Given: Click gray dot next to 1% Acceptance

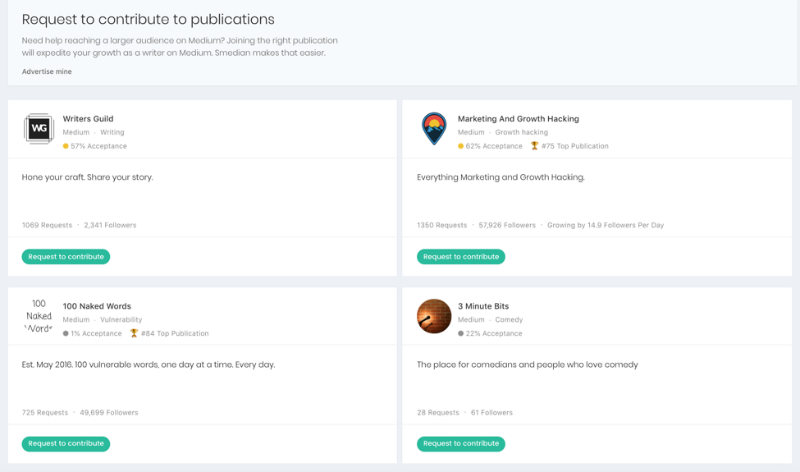Looking at the screenshot, I should click(x=65, y=333).
